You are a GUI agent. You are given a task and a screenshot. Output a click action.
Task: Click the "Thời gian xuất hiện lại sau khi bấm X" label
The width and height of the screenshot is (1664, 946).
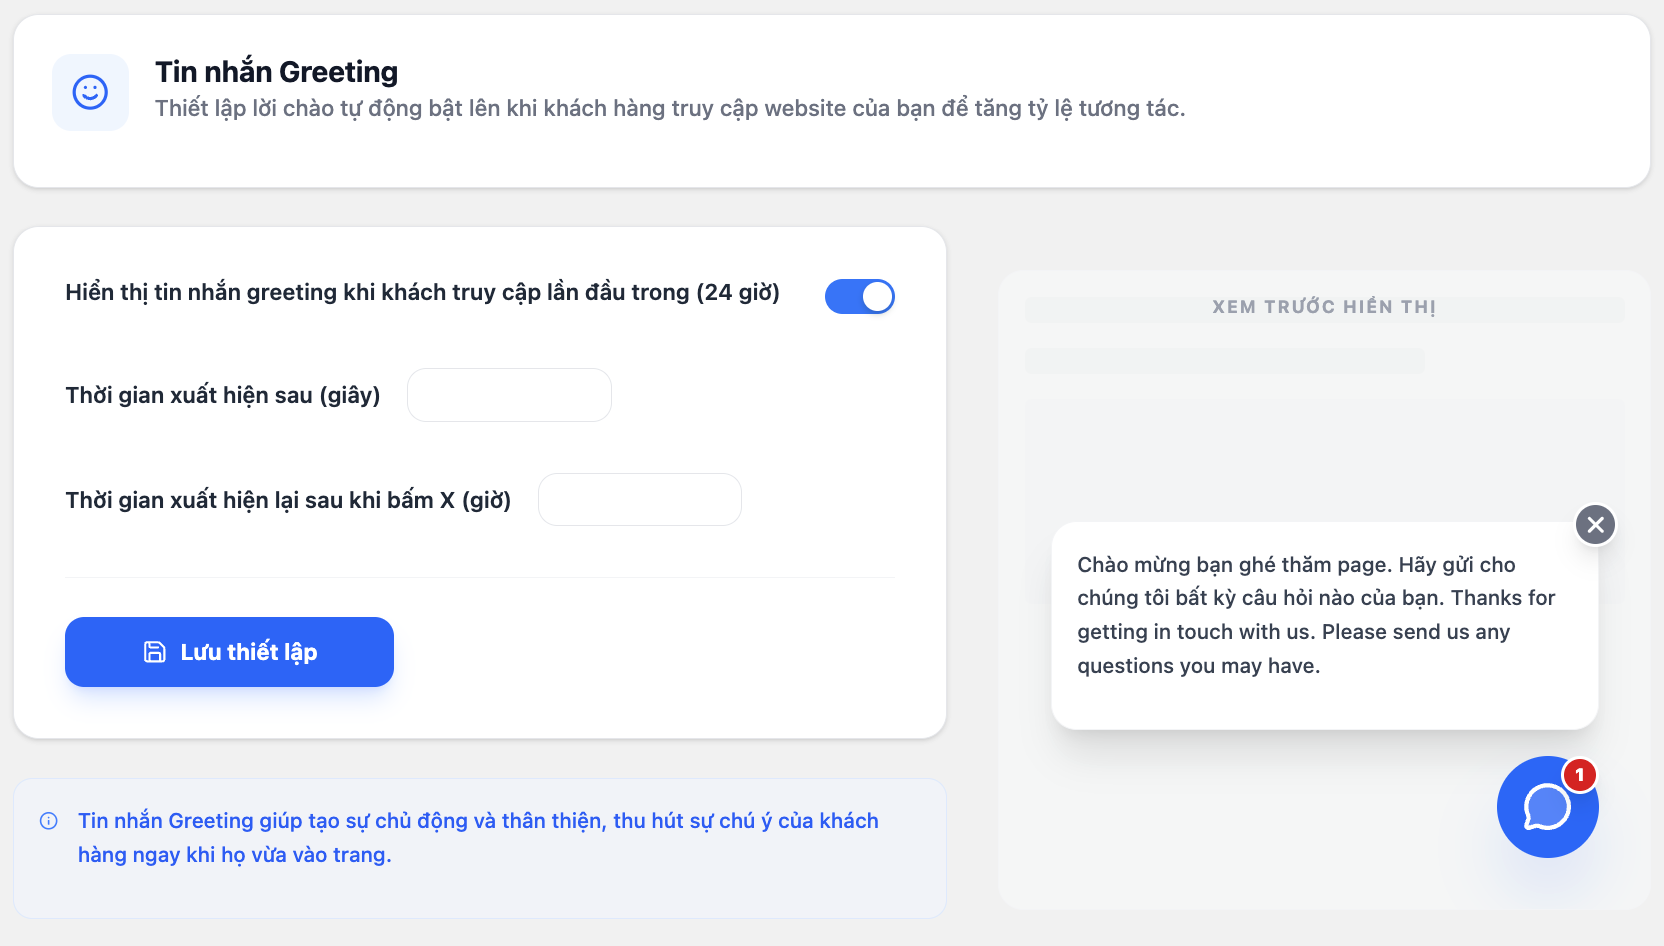tap(288, 500)
